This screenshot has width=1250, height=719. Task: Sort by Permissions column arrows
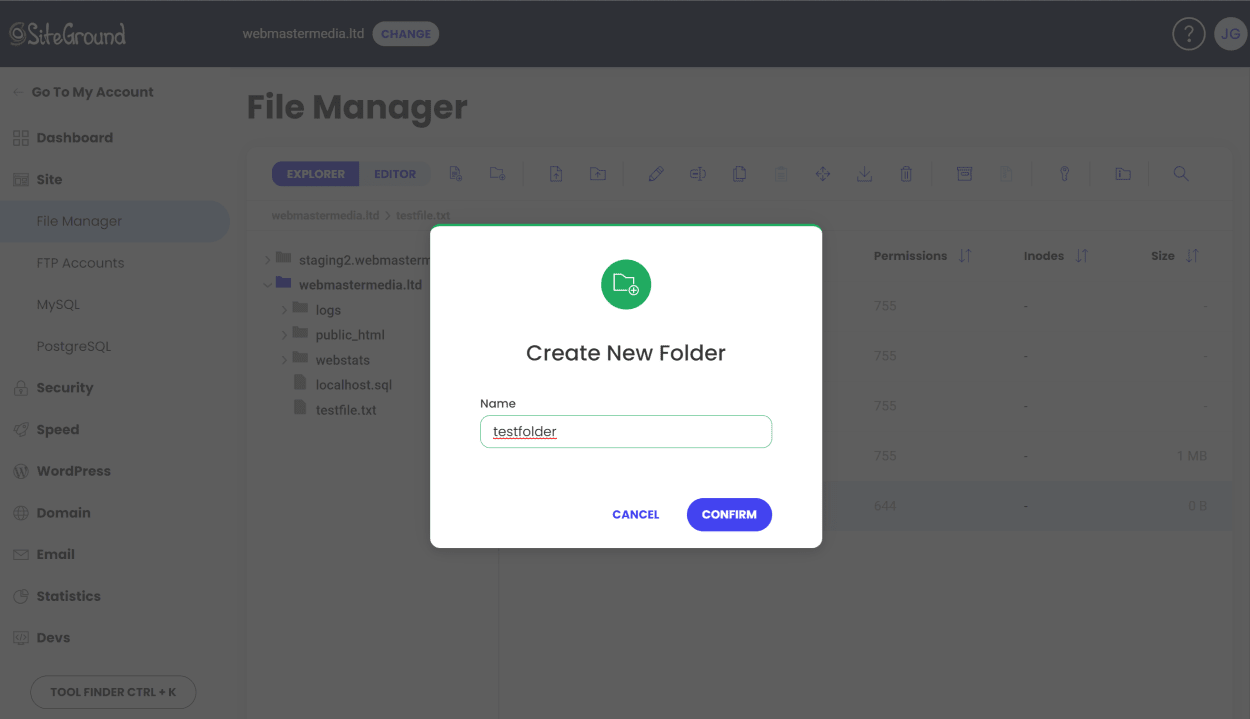[965, 256]
